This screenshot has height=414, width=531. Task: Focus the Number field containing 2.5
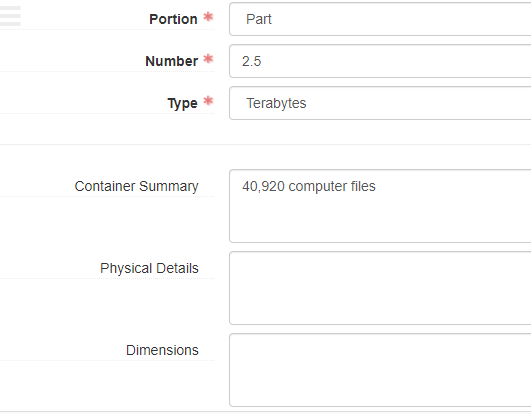380,61
